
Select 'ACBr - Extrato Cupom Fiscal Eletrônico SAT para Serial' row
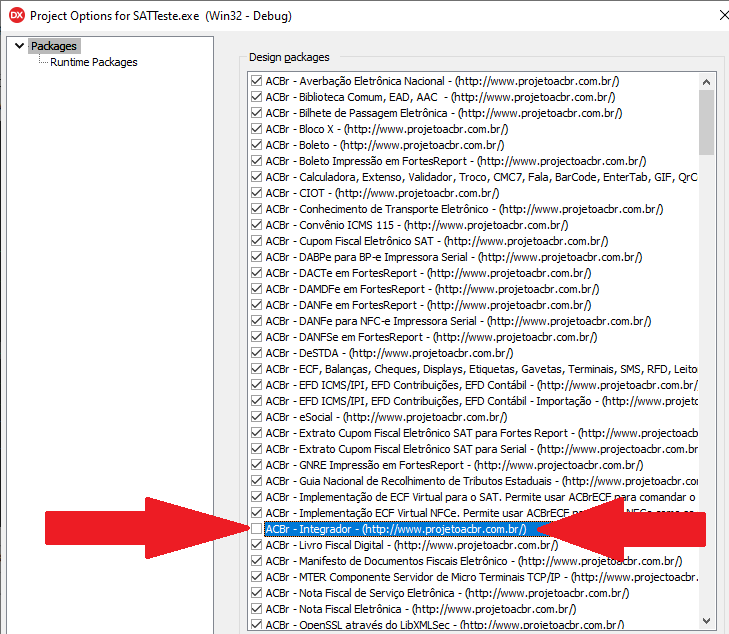click(482, 449)
